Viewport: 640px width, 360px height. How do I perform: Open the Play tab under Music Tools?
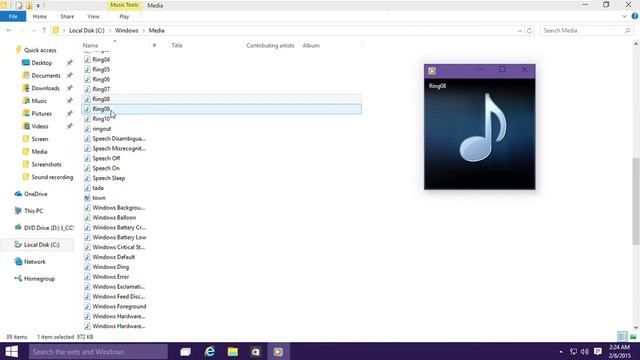[124, 16]
